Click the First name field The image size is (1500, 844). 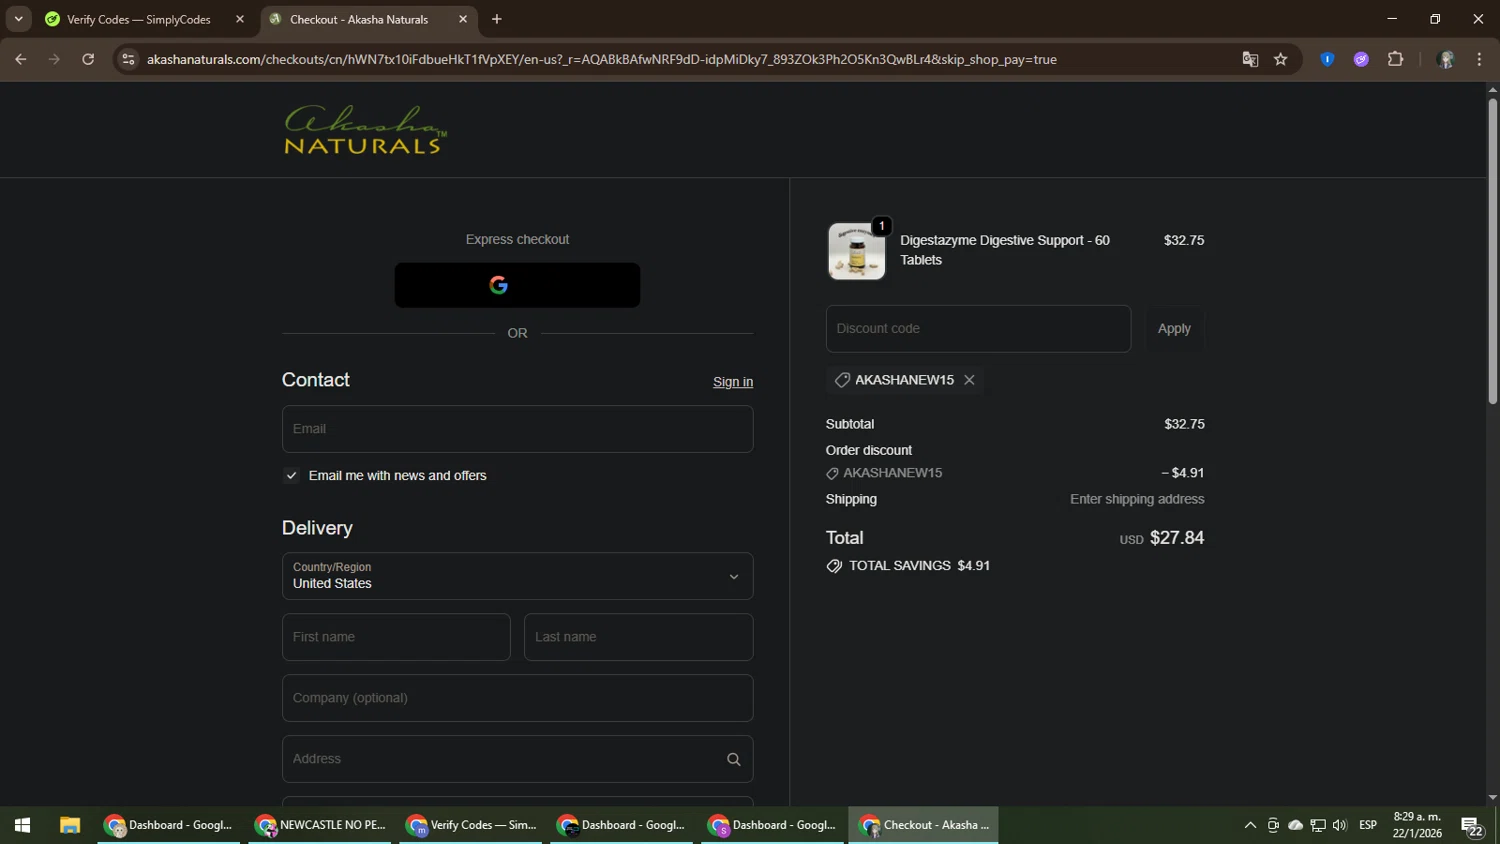coord(396,637)
